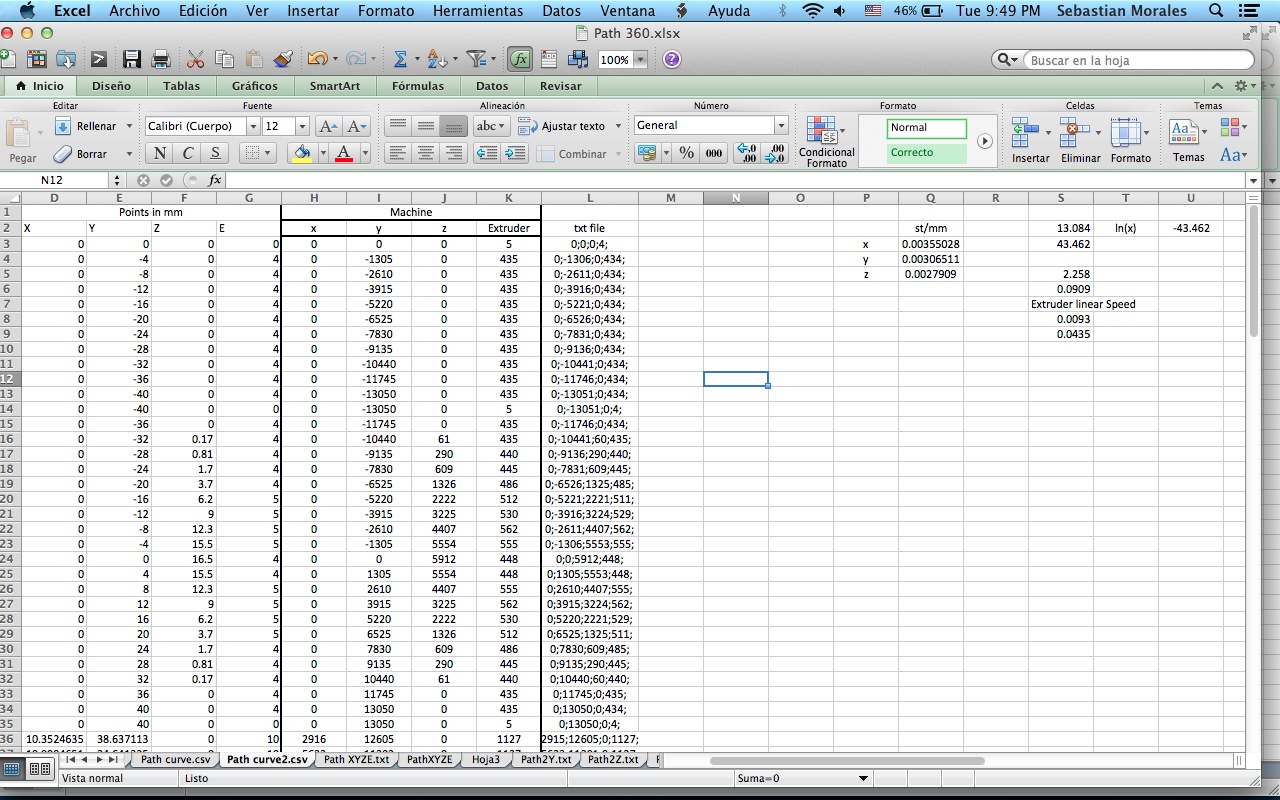Open the Herramientas menu
The width and height of the screenshot is (1280, 800).
click(x=478, y=11)
